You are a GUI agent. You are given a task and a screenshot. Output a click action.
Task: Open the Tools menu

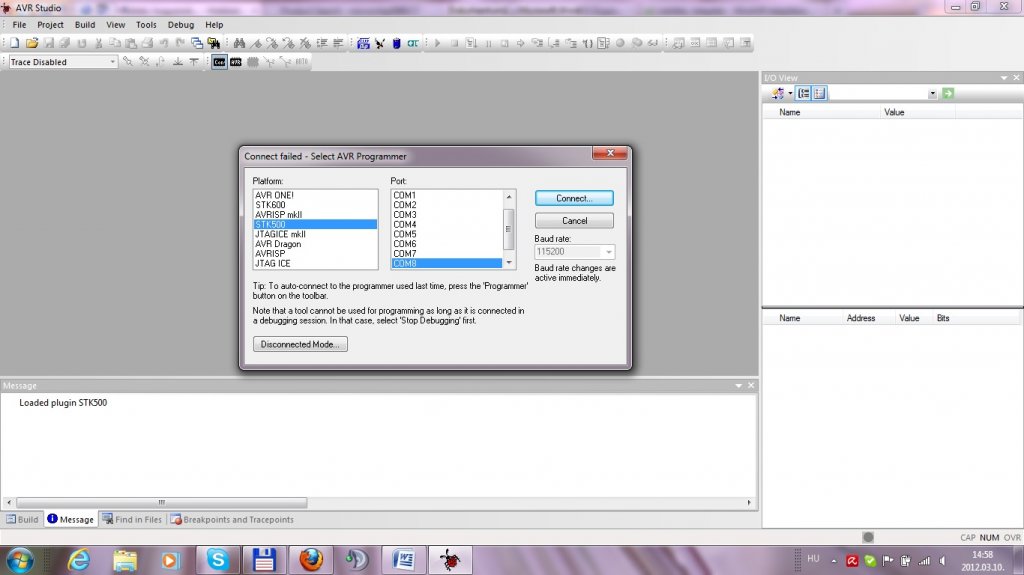(x=146, y=25)
